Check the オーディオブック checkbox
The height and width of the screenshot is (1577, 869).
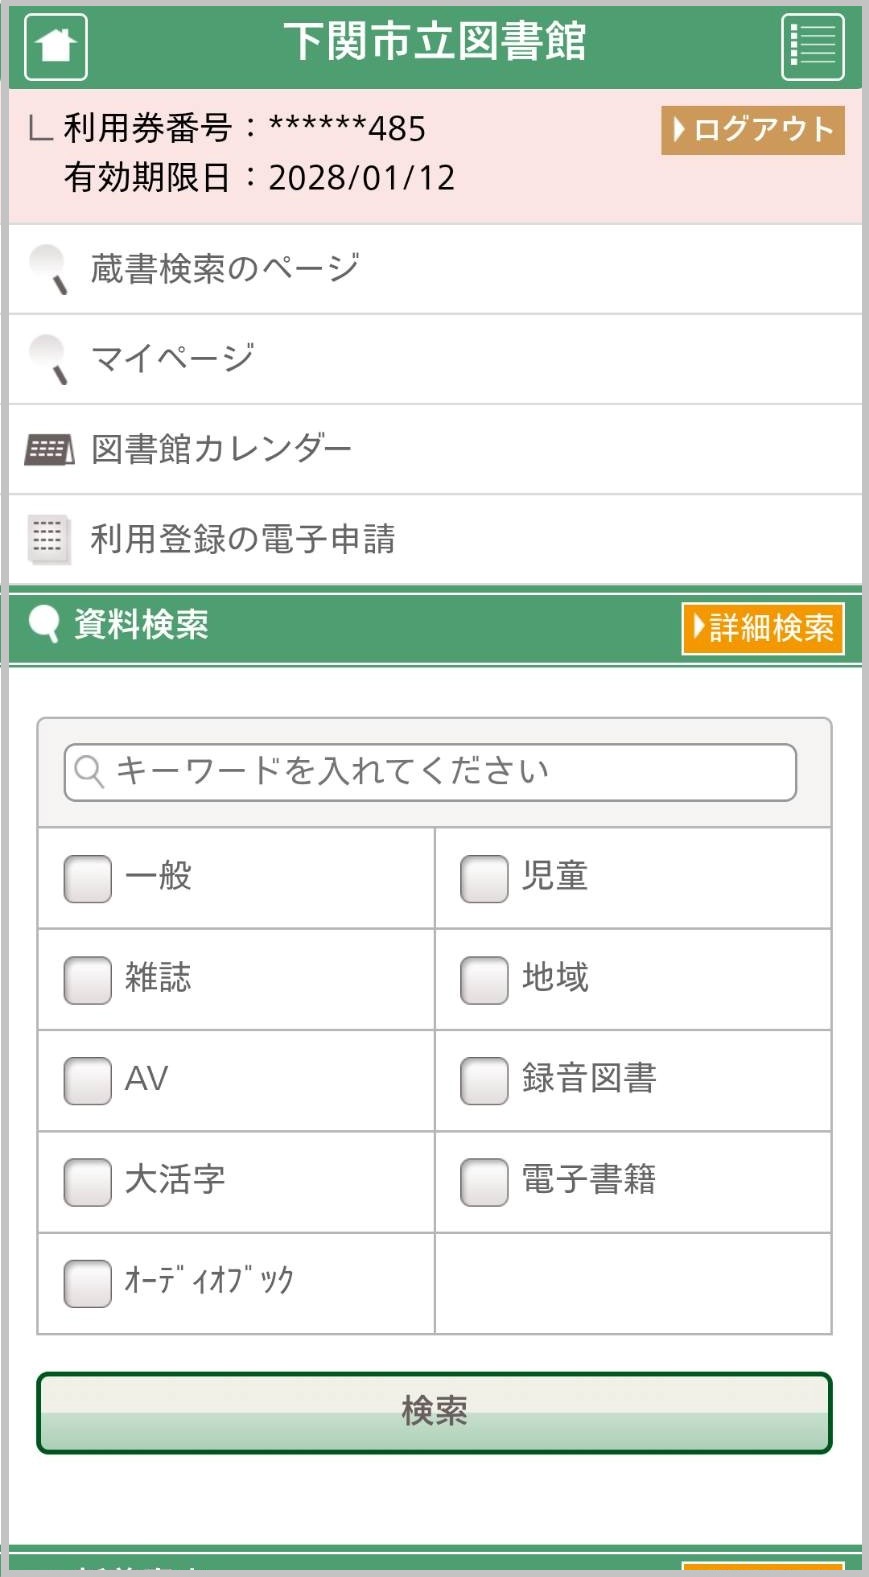[86, 1283]
